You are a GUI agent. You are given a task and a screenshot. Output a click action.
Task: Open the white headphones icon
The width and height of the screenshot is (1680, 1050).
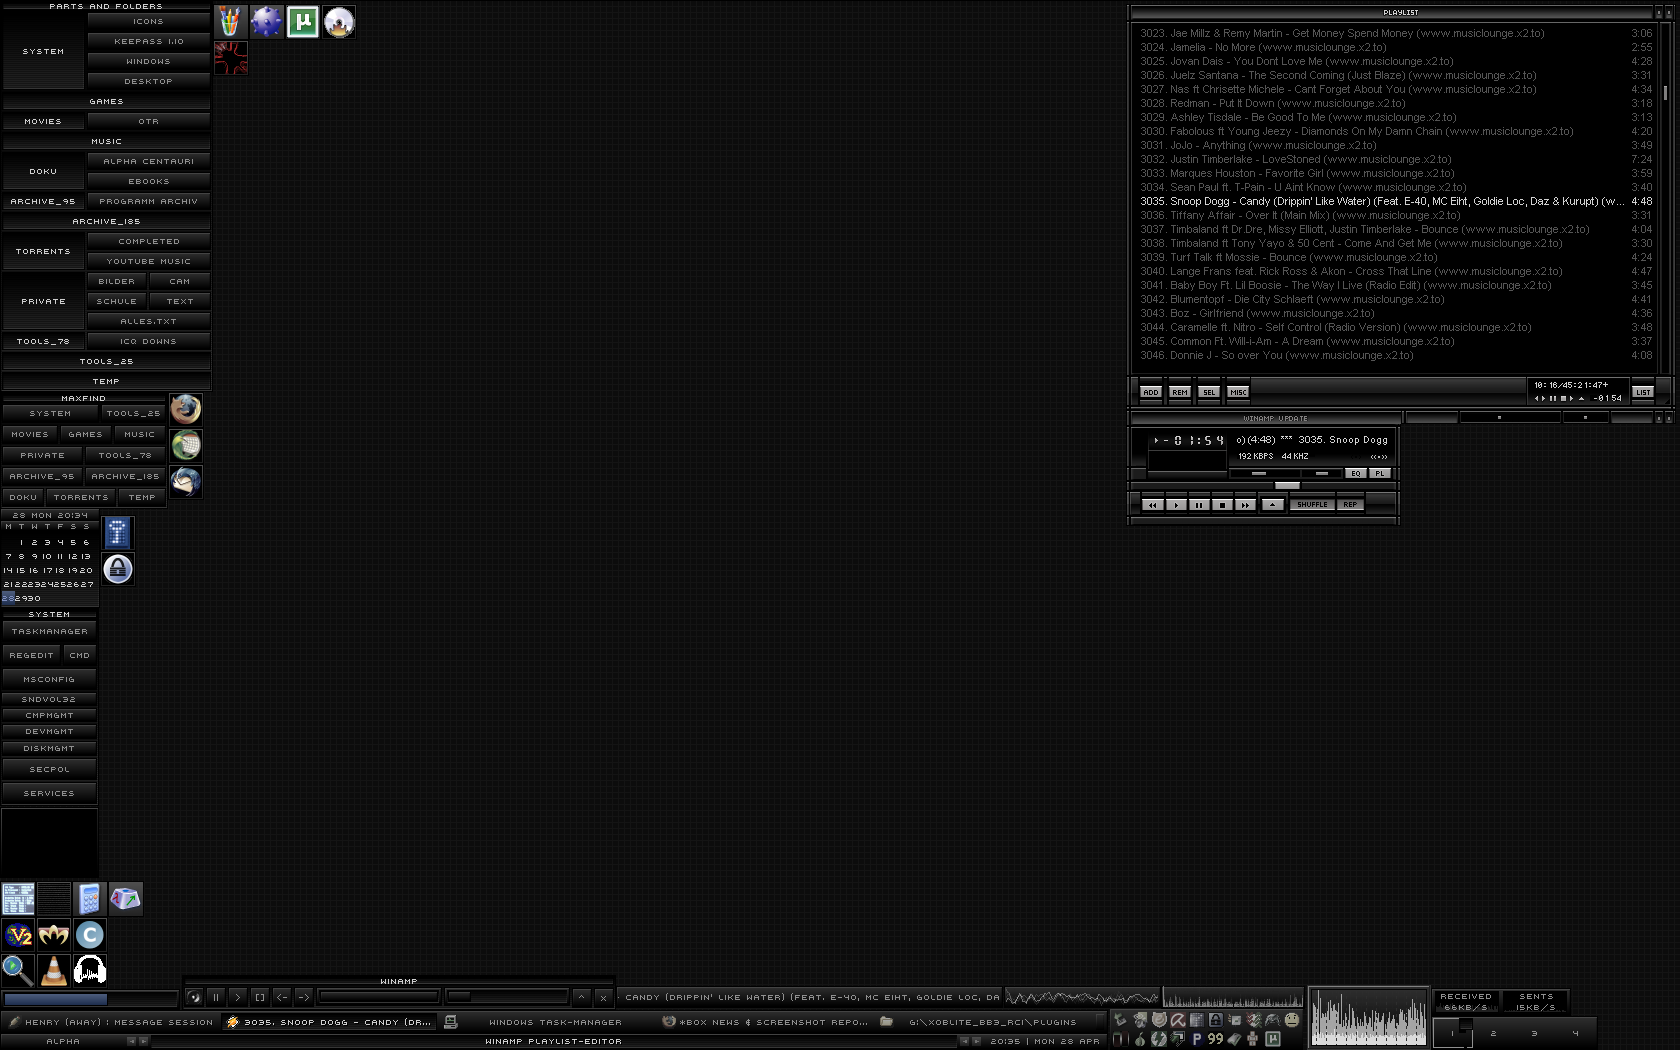point(89,970)
